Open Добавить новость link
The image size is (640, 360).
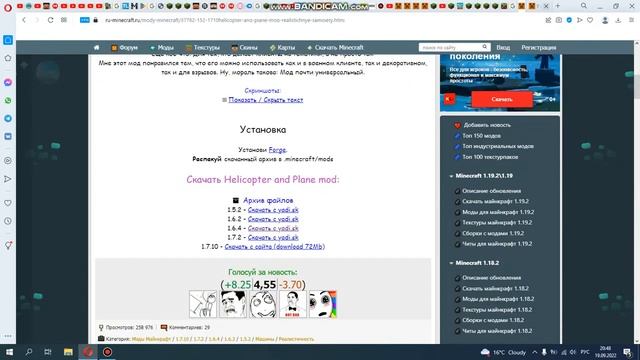[487, 125]
